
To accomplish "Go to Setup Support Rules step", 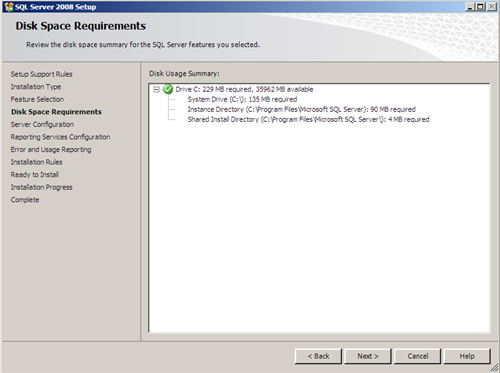I will [41, 74].
